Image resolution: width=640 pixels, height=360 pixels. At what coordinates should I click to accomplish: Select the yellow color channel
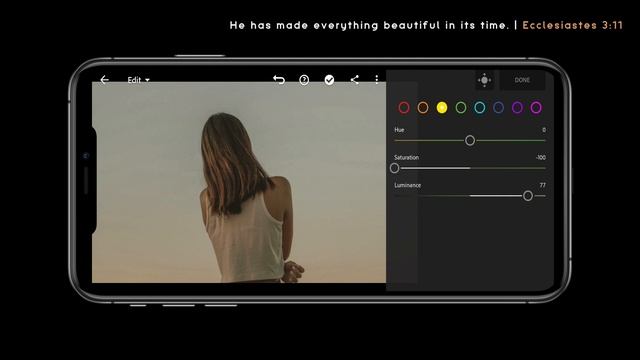coord(442,108)
